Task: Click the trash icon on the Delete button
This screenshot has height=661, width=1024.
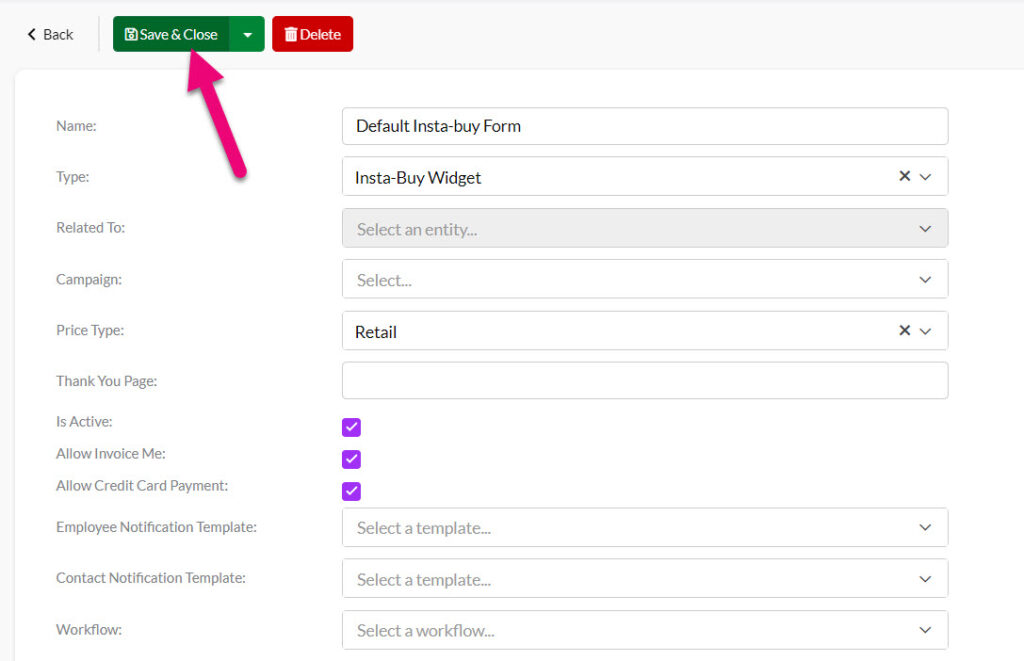Action: pyautogui.click(x=290, y=33)
